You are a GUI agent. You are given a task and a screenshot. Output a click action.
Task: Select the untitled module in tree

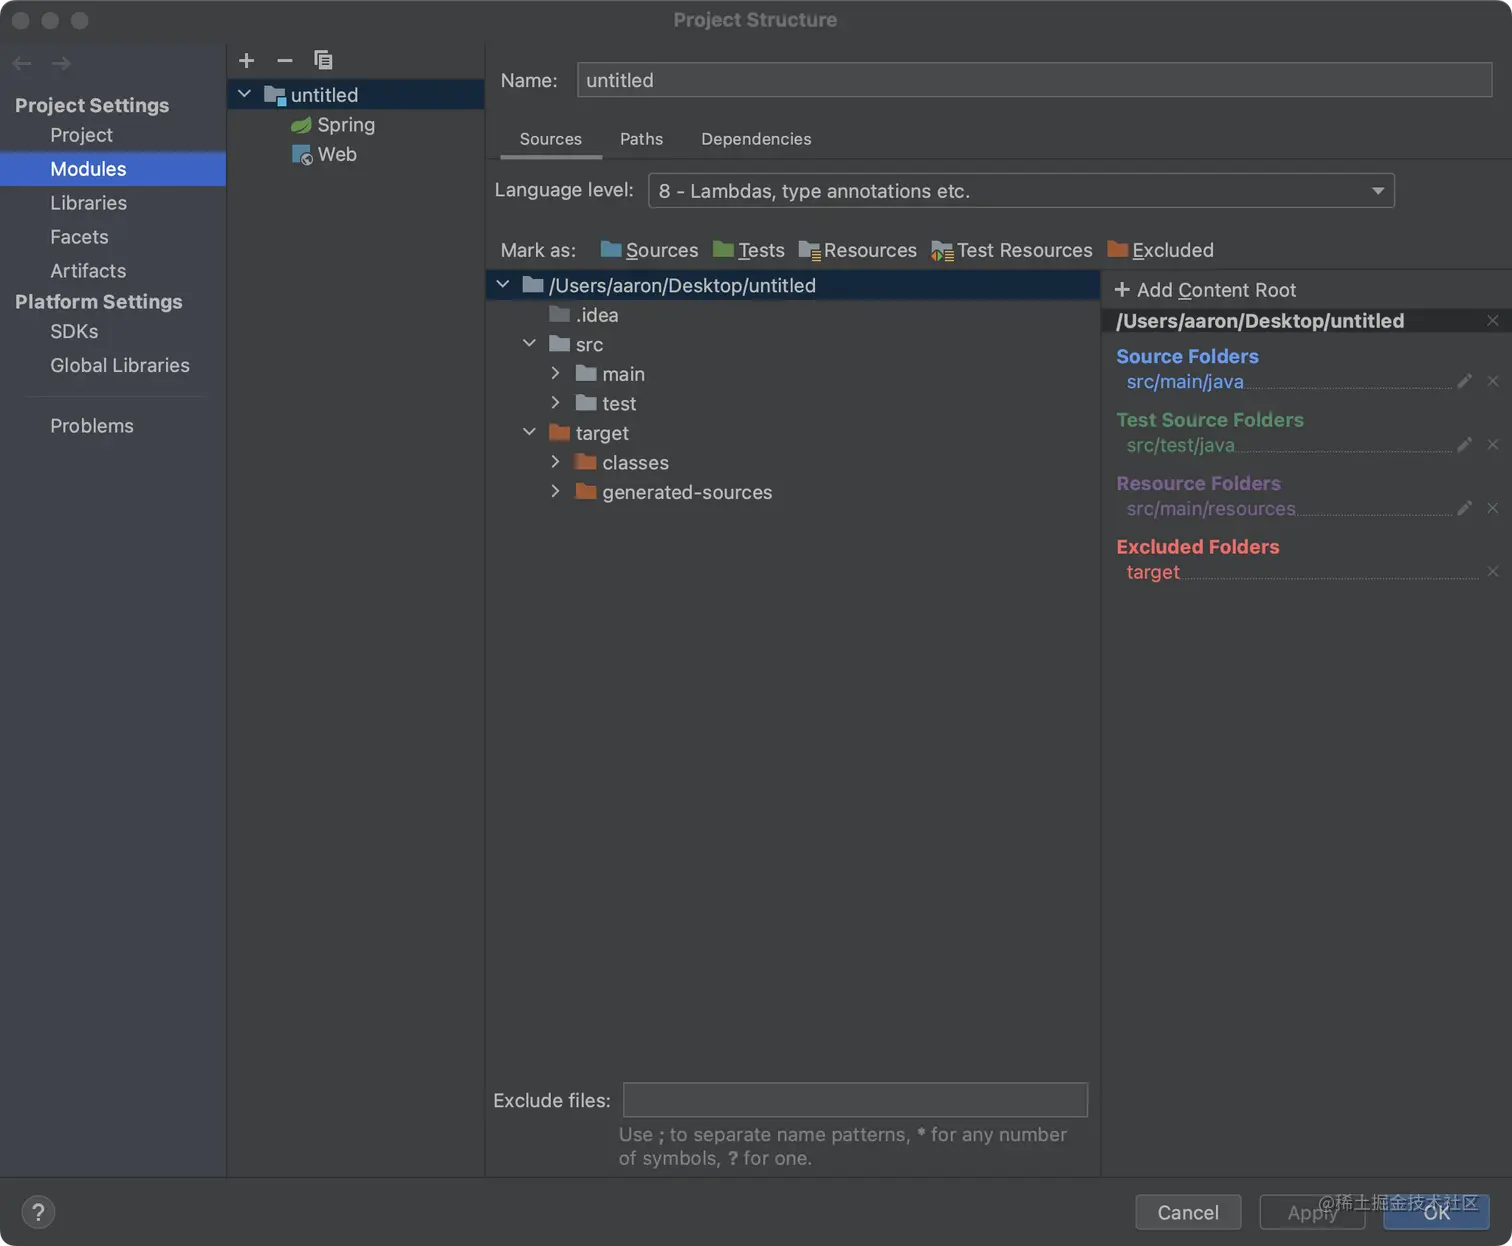[356, 95]
